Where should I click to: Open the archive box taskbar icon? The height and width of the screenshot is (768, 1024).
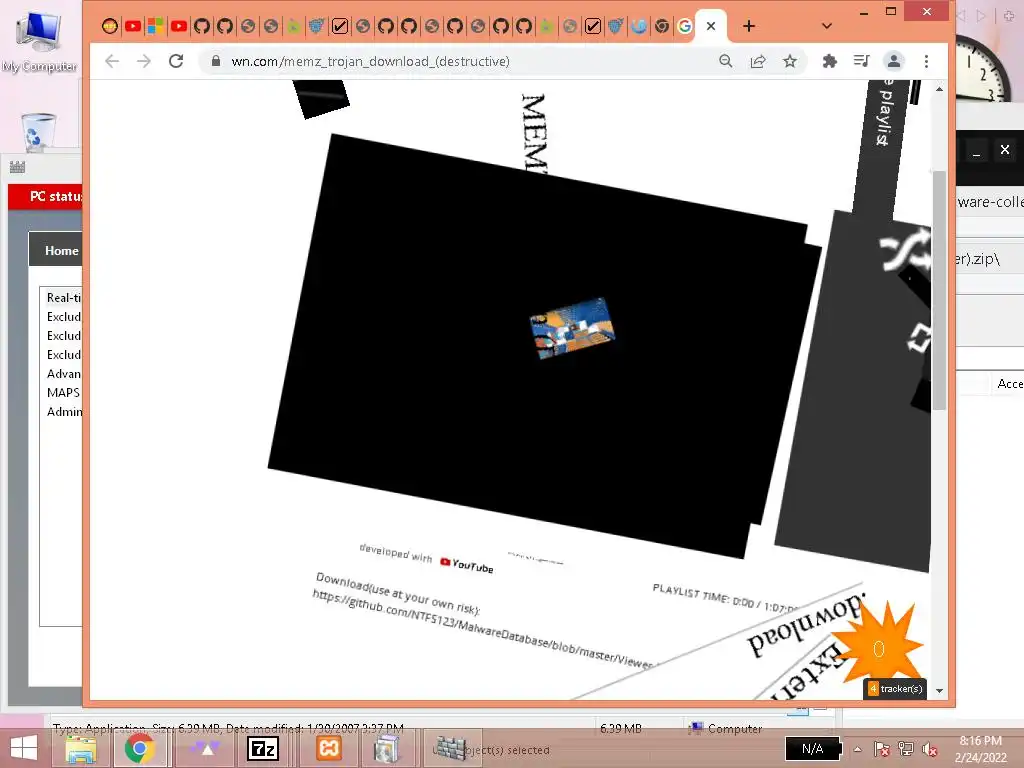pyautogui.click(x=387, y=748)
